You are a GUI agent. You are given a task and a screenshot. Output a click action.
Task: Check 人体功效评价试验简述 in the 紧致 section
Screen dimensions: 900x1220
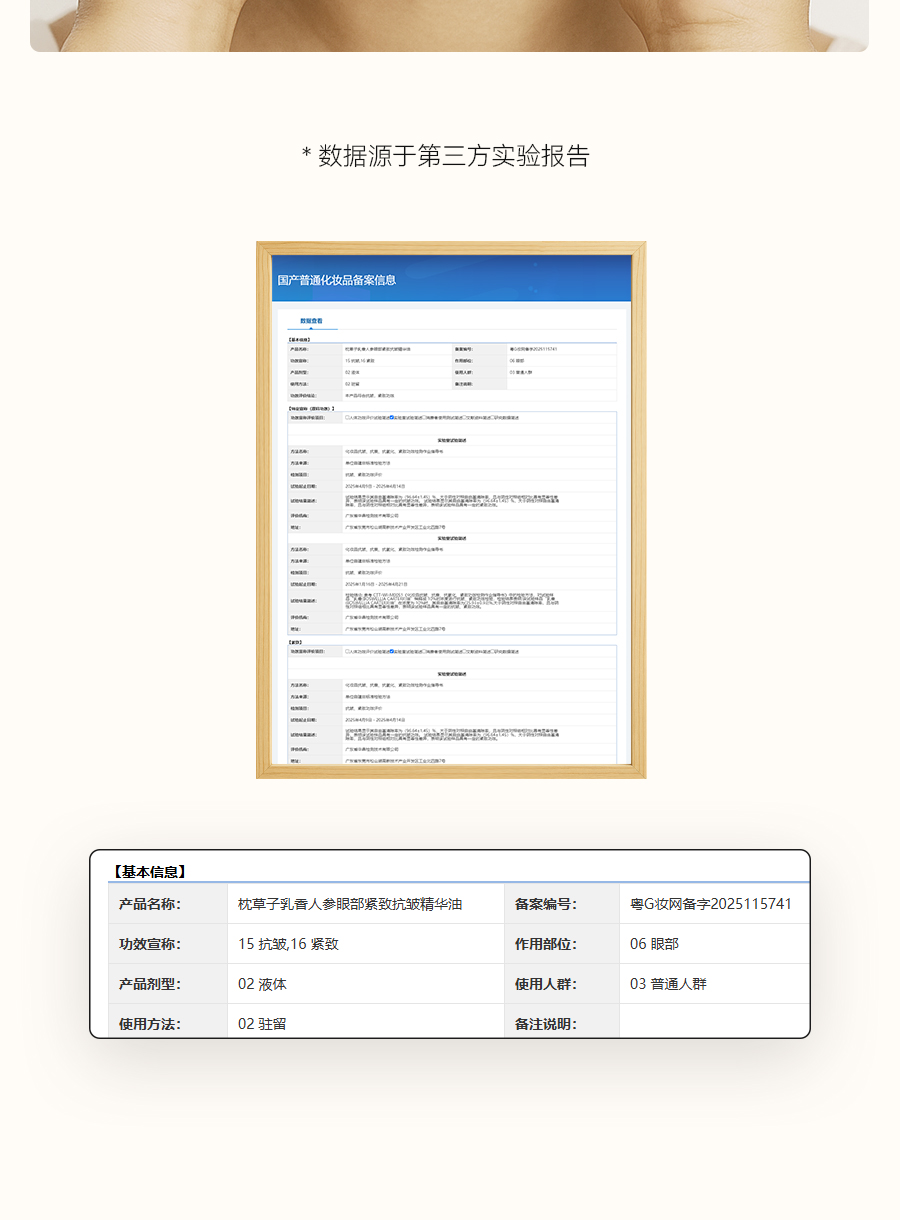pos(347,651)
